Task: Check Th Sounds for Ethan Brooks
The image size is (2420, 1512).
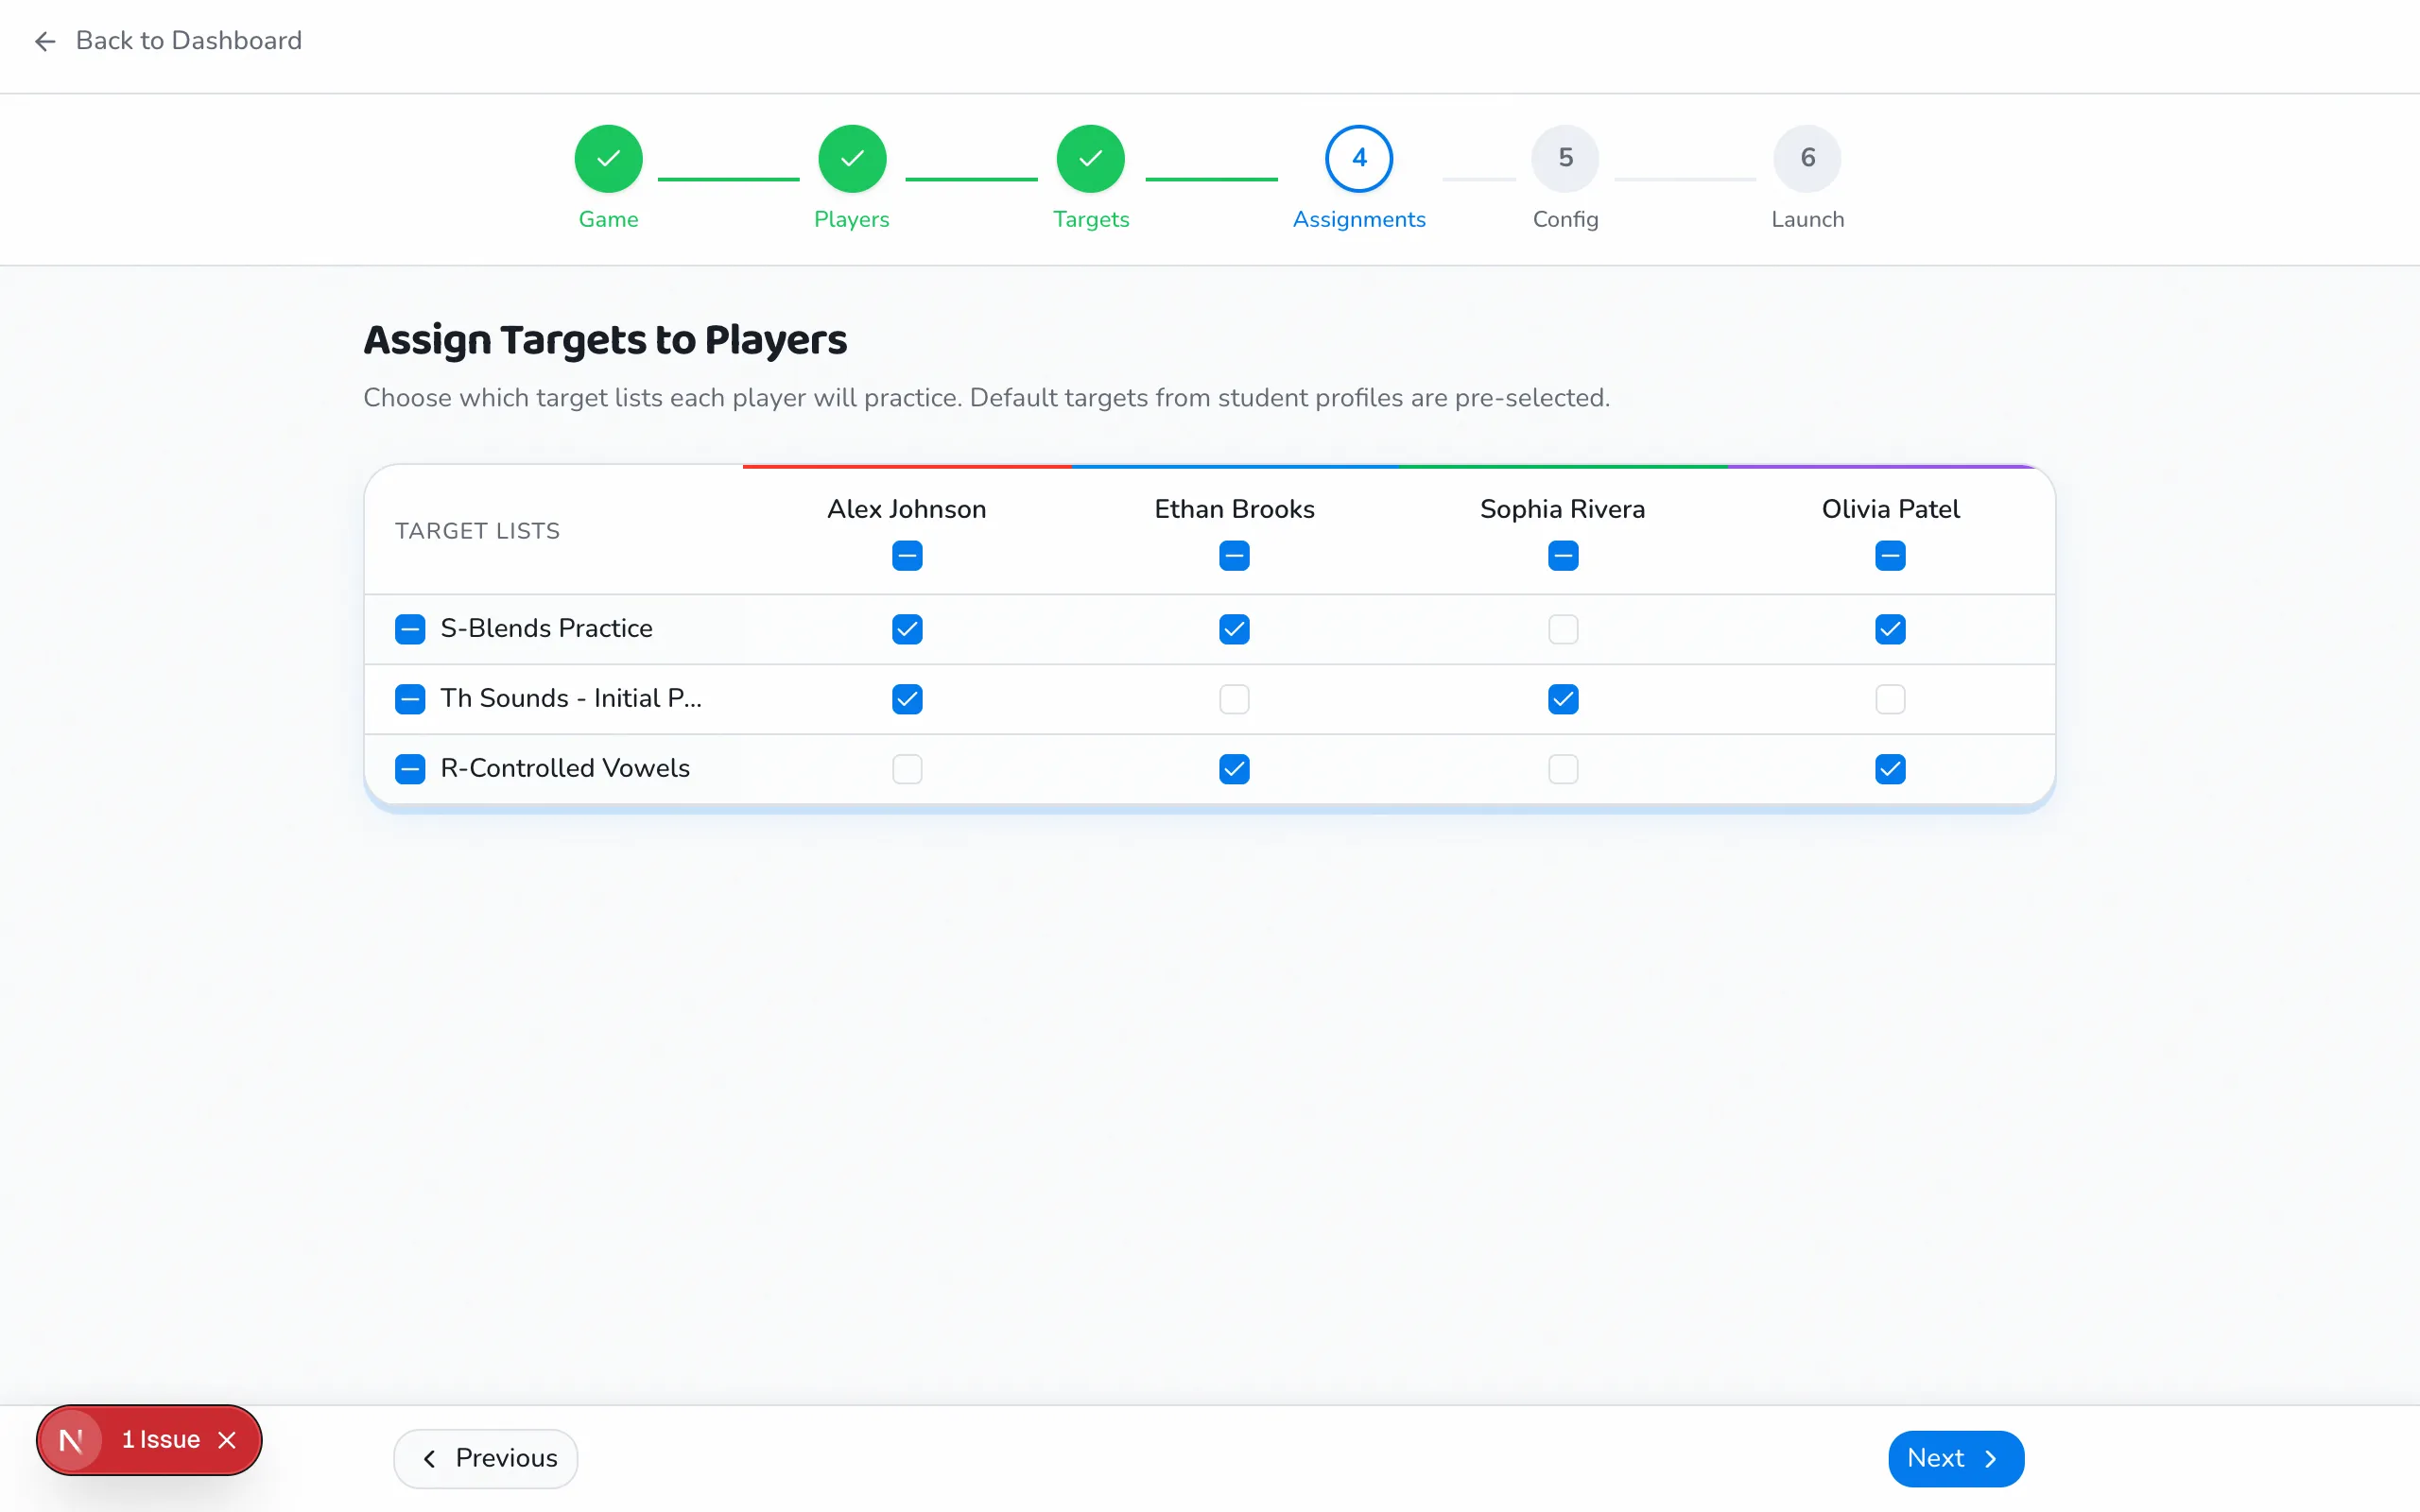Action: [1234, 699]
